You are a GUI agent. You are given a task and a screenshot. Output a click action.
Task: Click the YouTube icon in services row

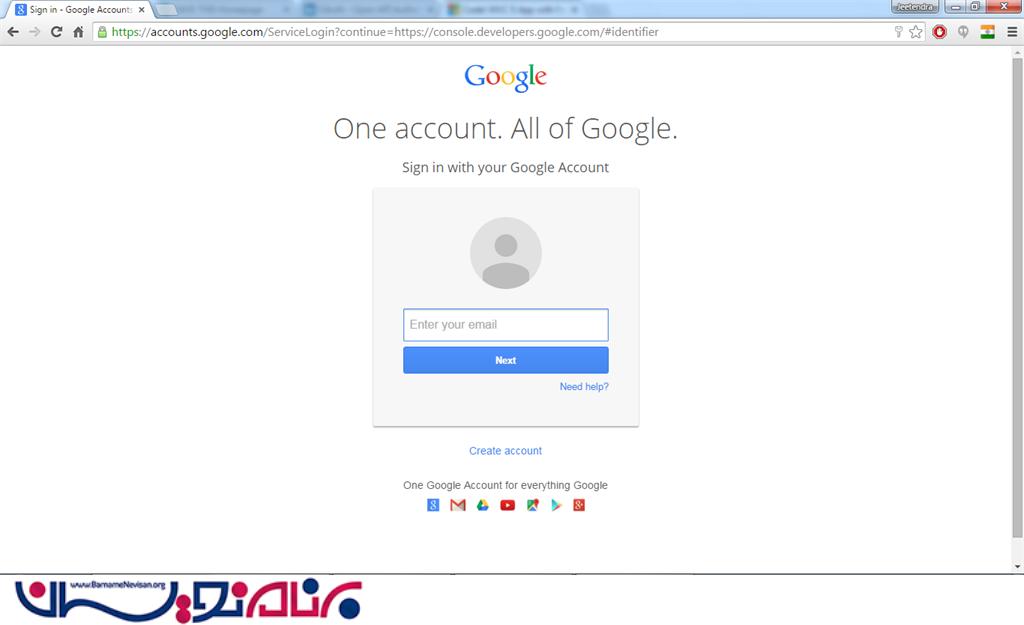pos(507,505)
